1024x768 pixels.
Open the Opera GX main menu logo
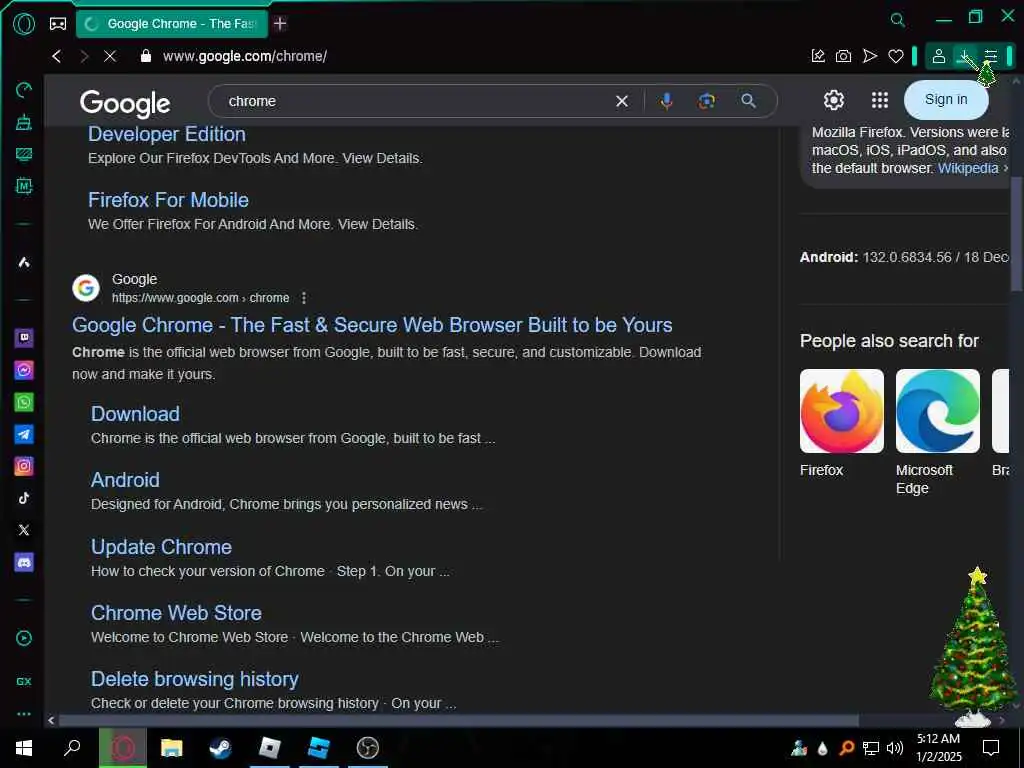(24, 24)
